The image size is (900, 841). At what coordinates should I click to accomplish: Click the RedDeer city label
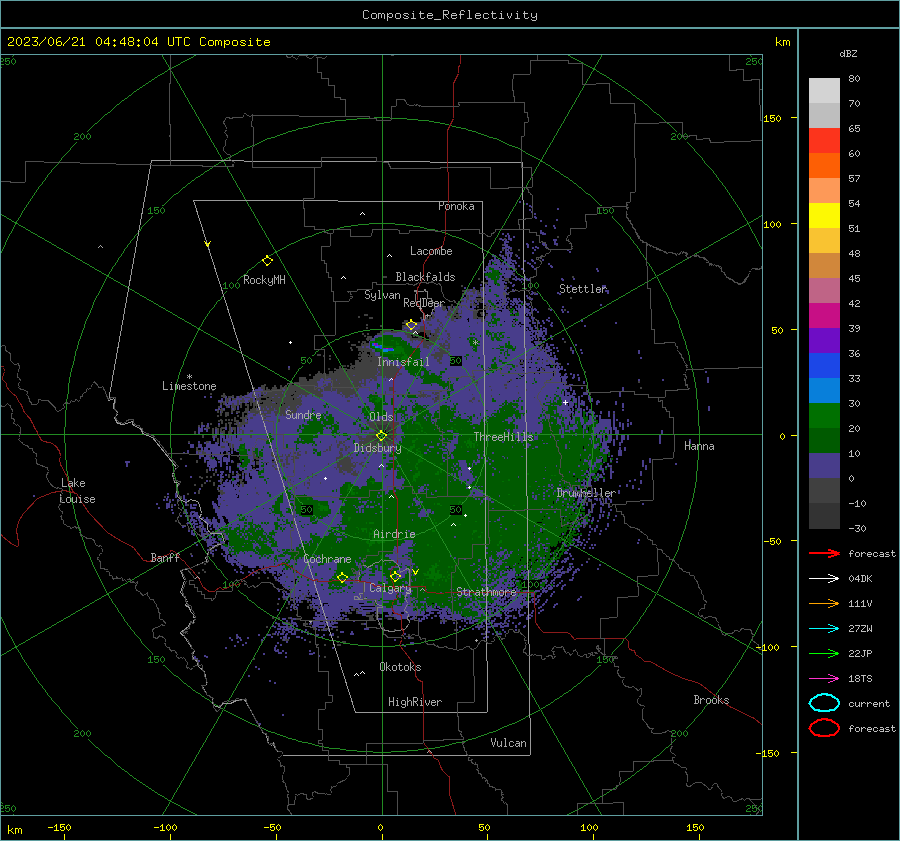point(424,303)
